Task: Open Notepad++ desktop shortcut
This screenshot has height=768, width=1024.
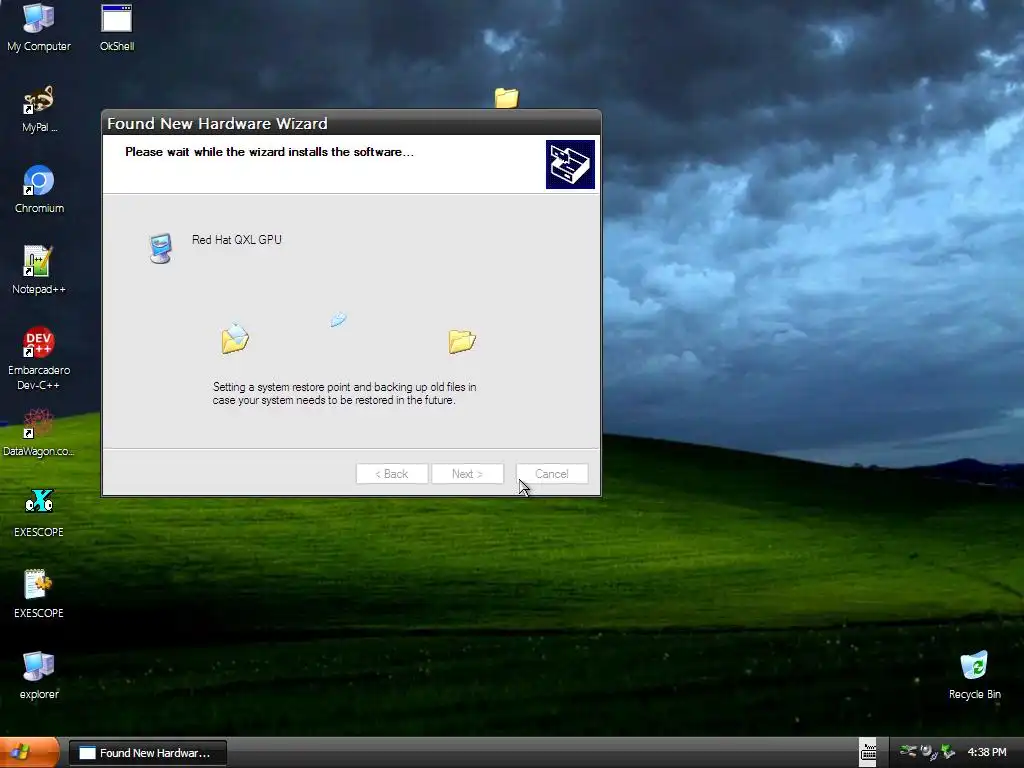Action: (39, 270)
